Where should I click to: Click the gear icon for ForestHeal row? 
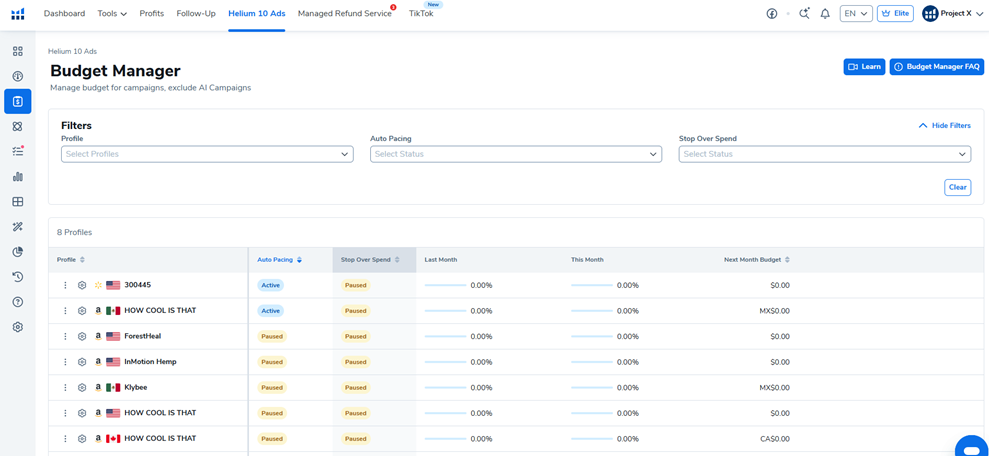[82, 337]
